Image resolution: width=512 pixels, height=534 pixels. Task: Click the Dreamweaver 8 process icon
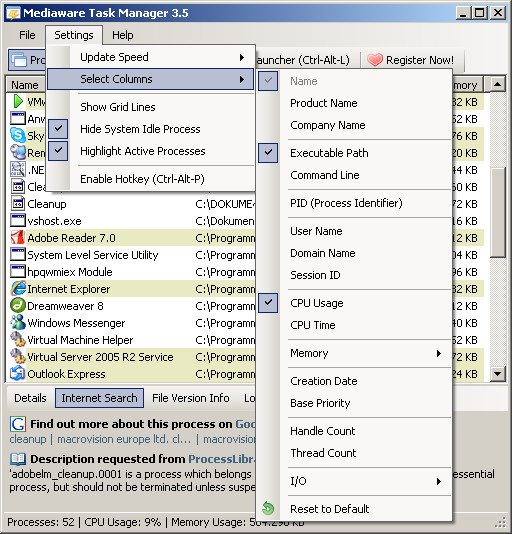tap(18, 305)
